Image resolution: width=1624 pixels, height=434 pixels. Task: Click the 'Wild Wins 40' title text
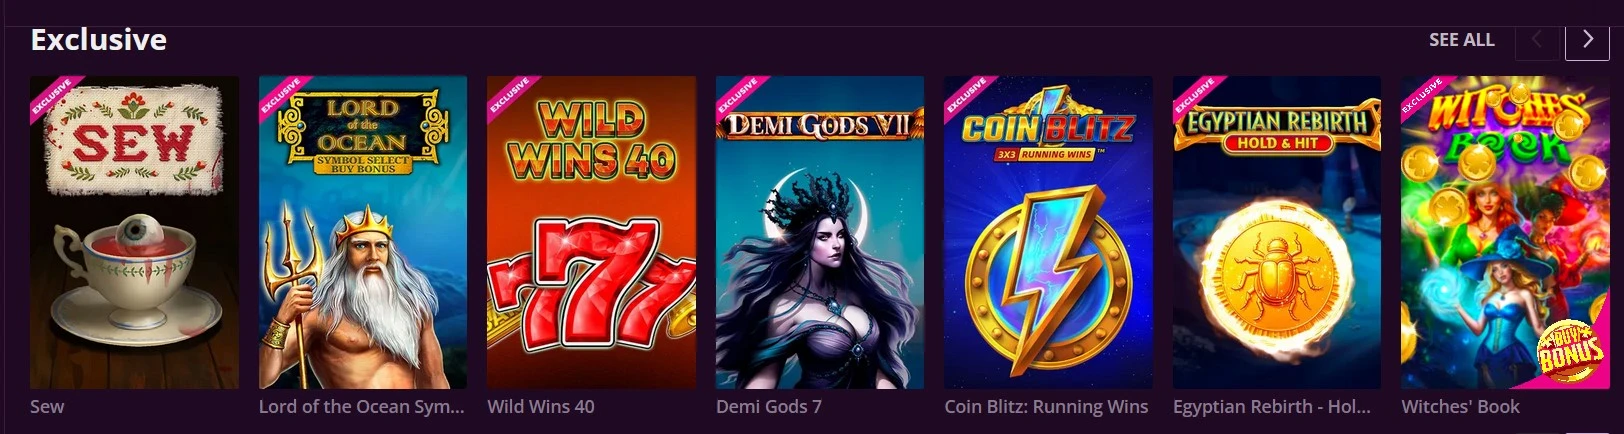[541, 407]
